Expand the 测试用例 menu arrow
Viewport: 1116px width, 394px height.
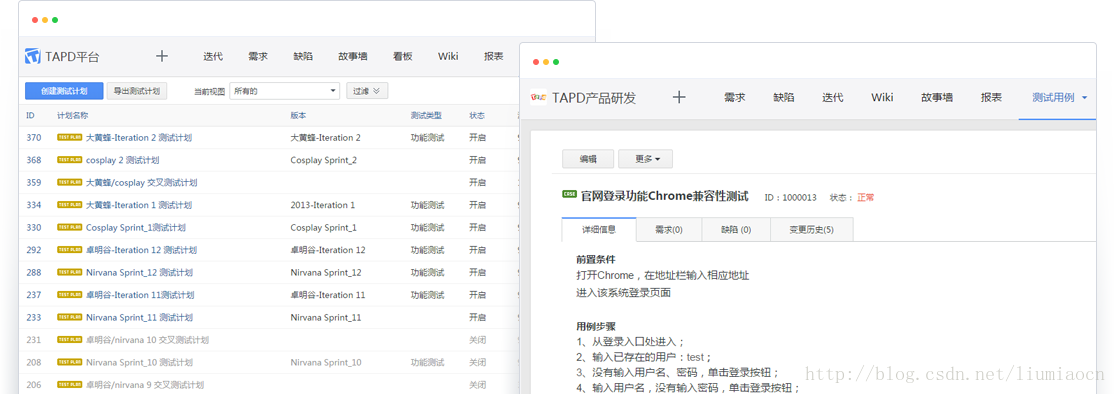[x=1085, y=98]
